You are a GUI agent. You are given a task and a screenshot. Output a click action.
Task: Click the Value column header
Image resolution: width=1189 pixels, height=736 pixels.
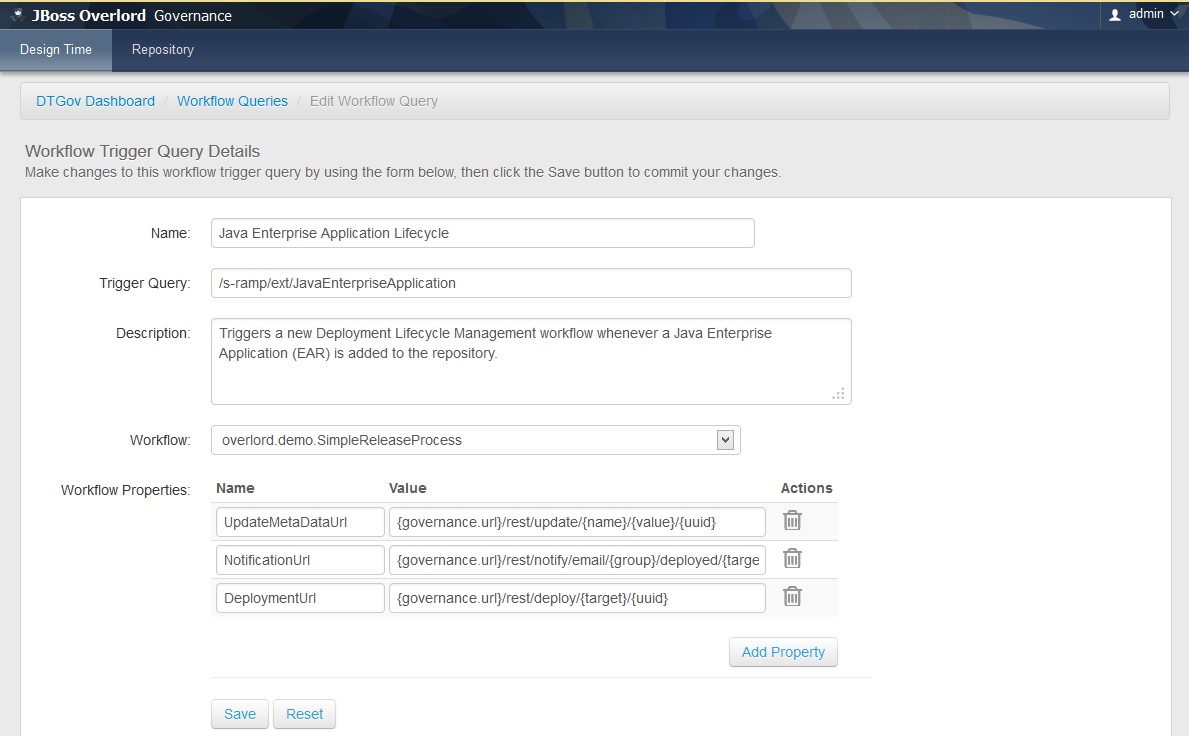point(408,488)
